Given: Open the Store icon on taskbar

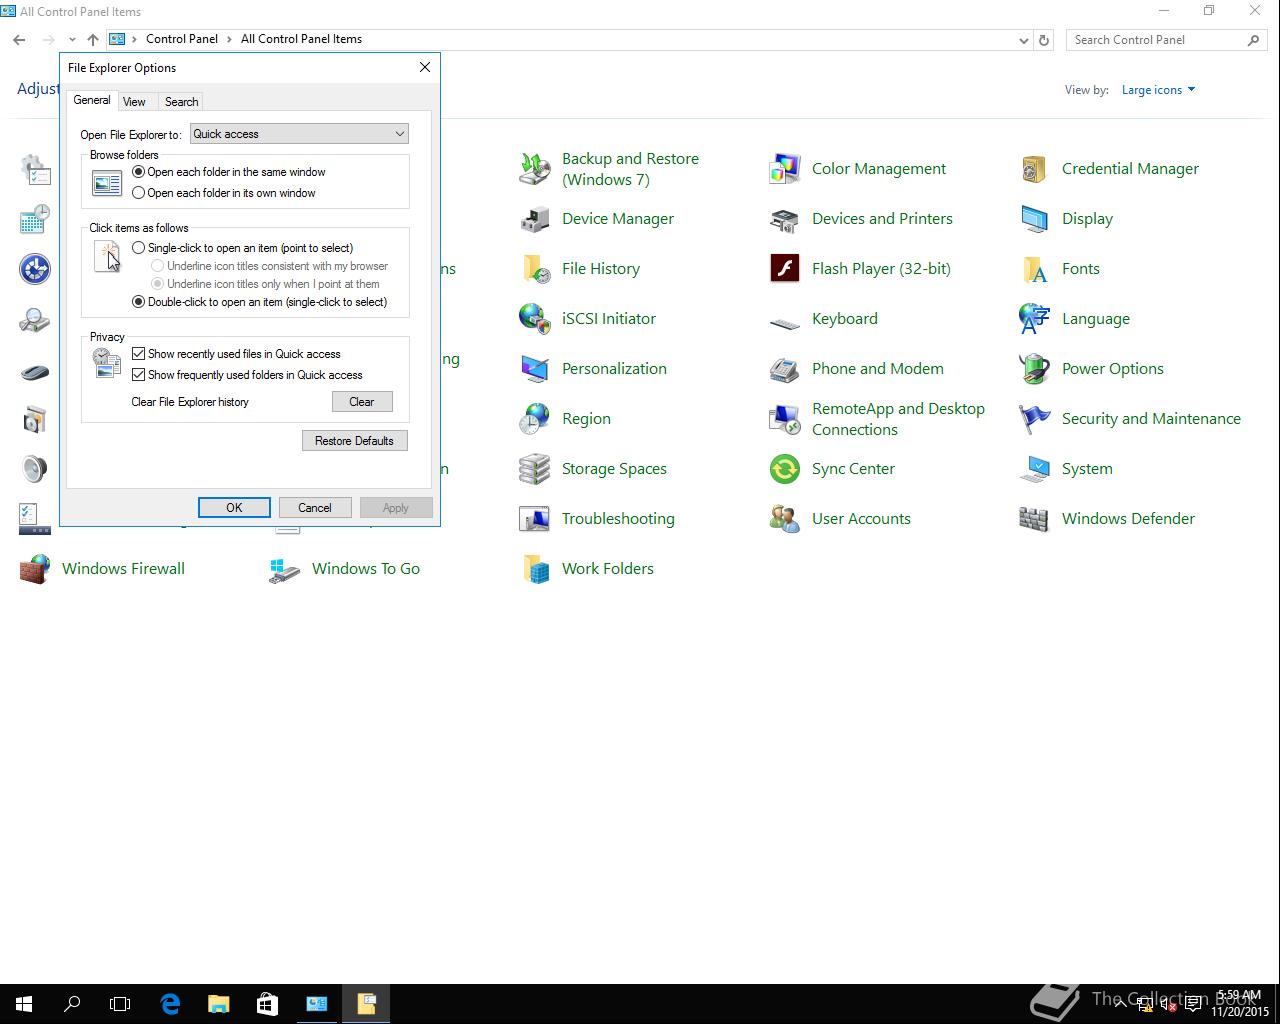Looking at the screenshot, I should [x=267, y=1004].
